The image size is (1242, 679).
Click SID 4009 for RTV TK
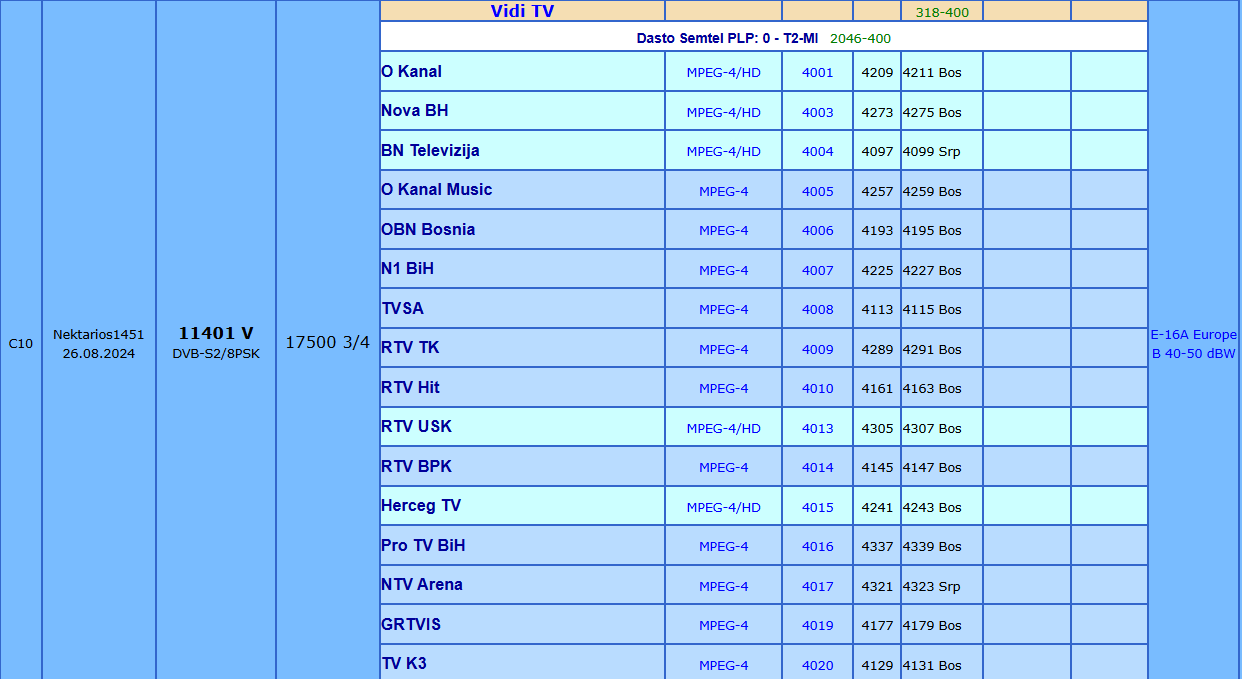817,349
